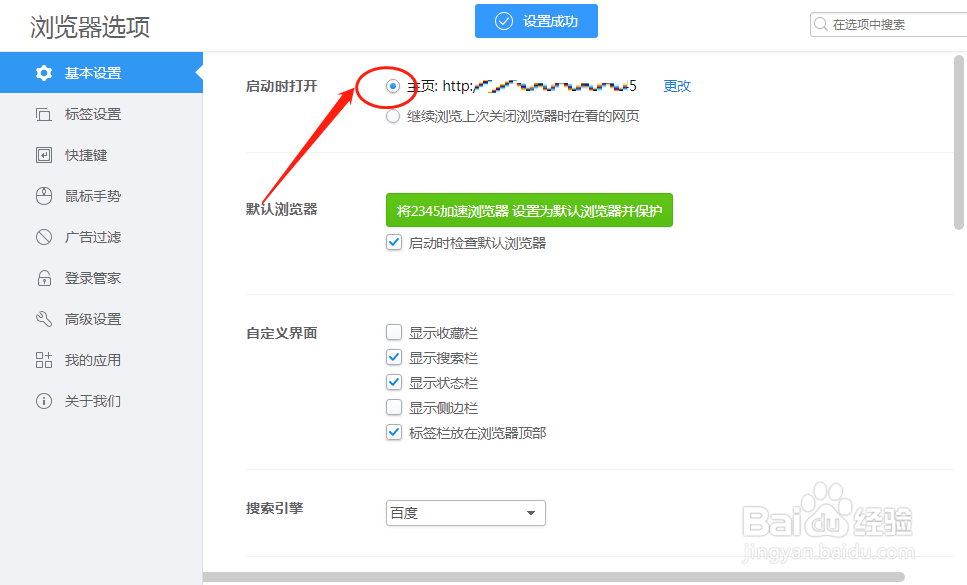
Task: Click the 浏览器选项 page title
Action: point(90,27)
